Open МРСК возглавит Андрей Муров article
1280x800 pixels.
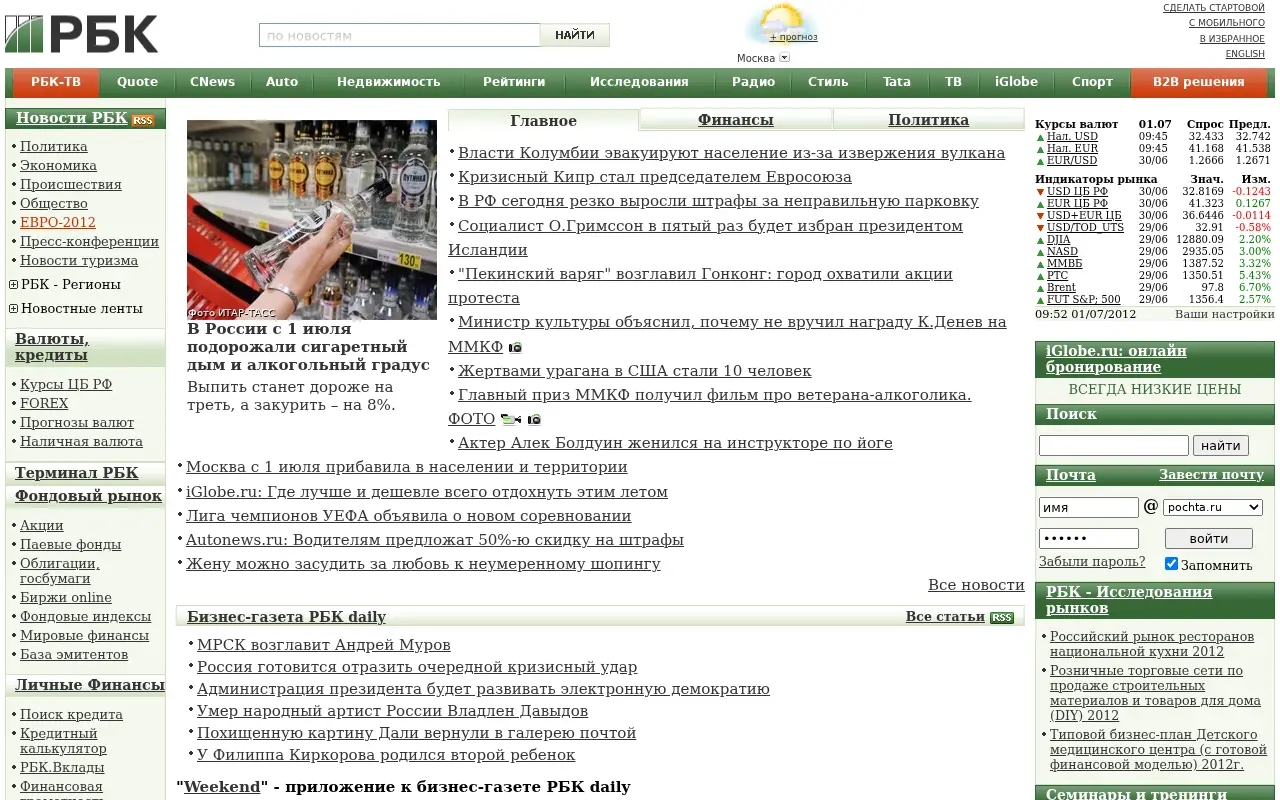324,645
